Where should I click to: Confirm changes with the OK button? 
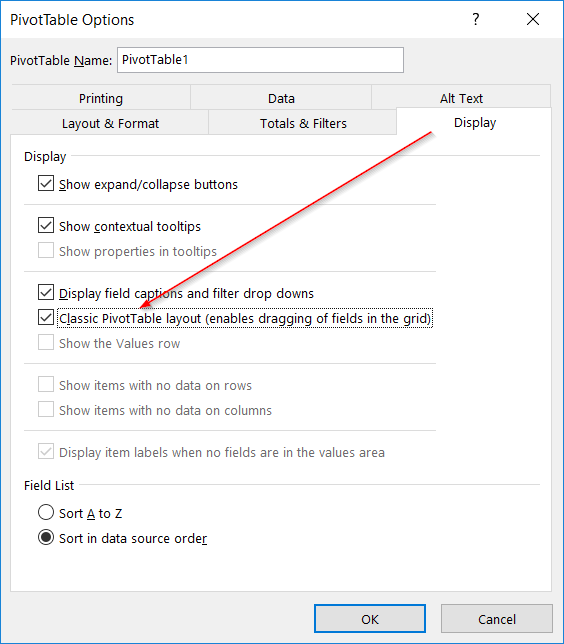tap(370, 619)
